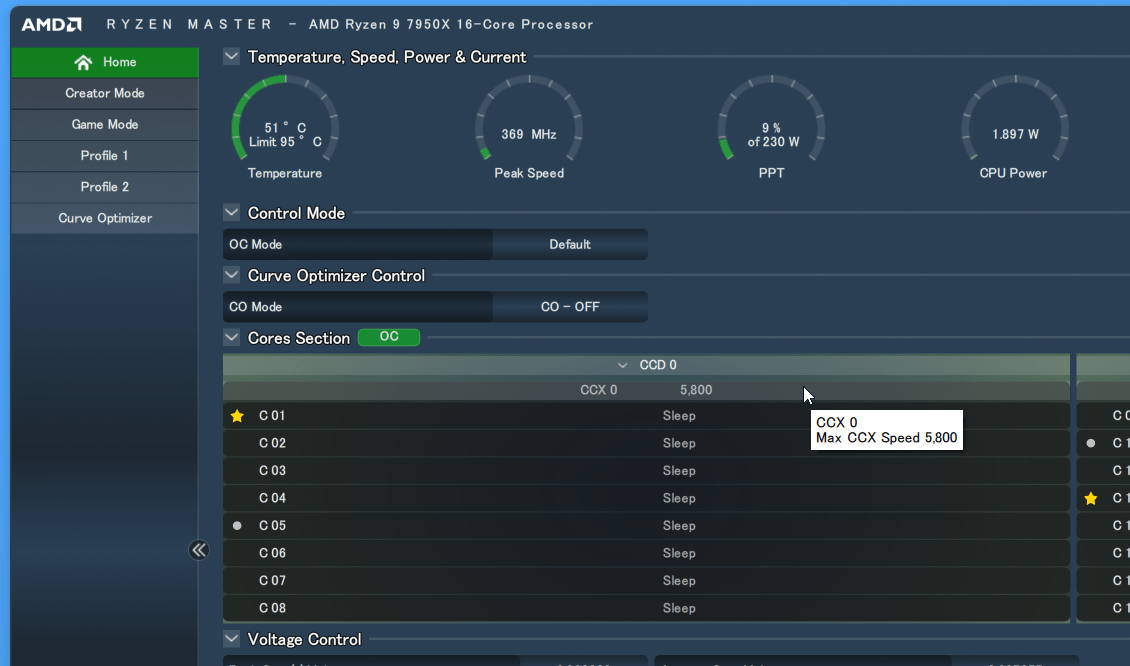Select core row C 07
The image size is (1130, 666).
(646, 580)
